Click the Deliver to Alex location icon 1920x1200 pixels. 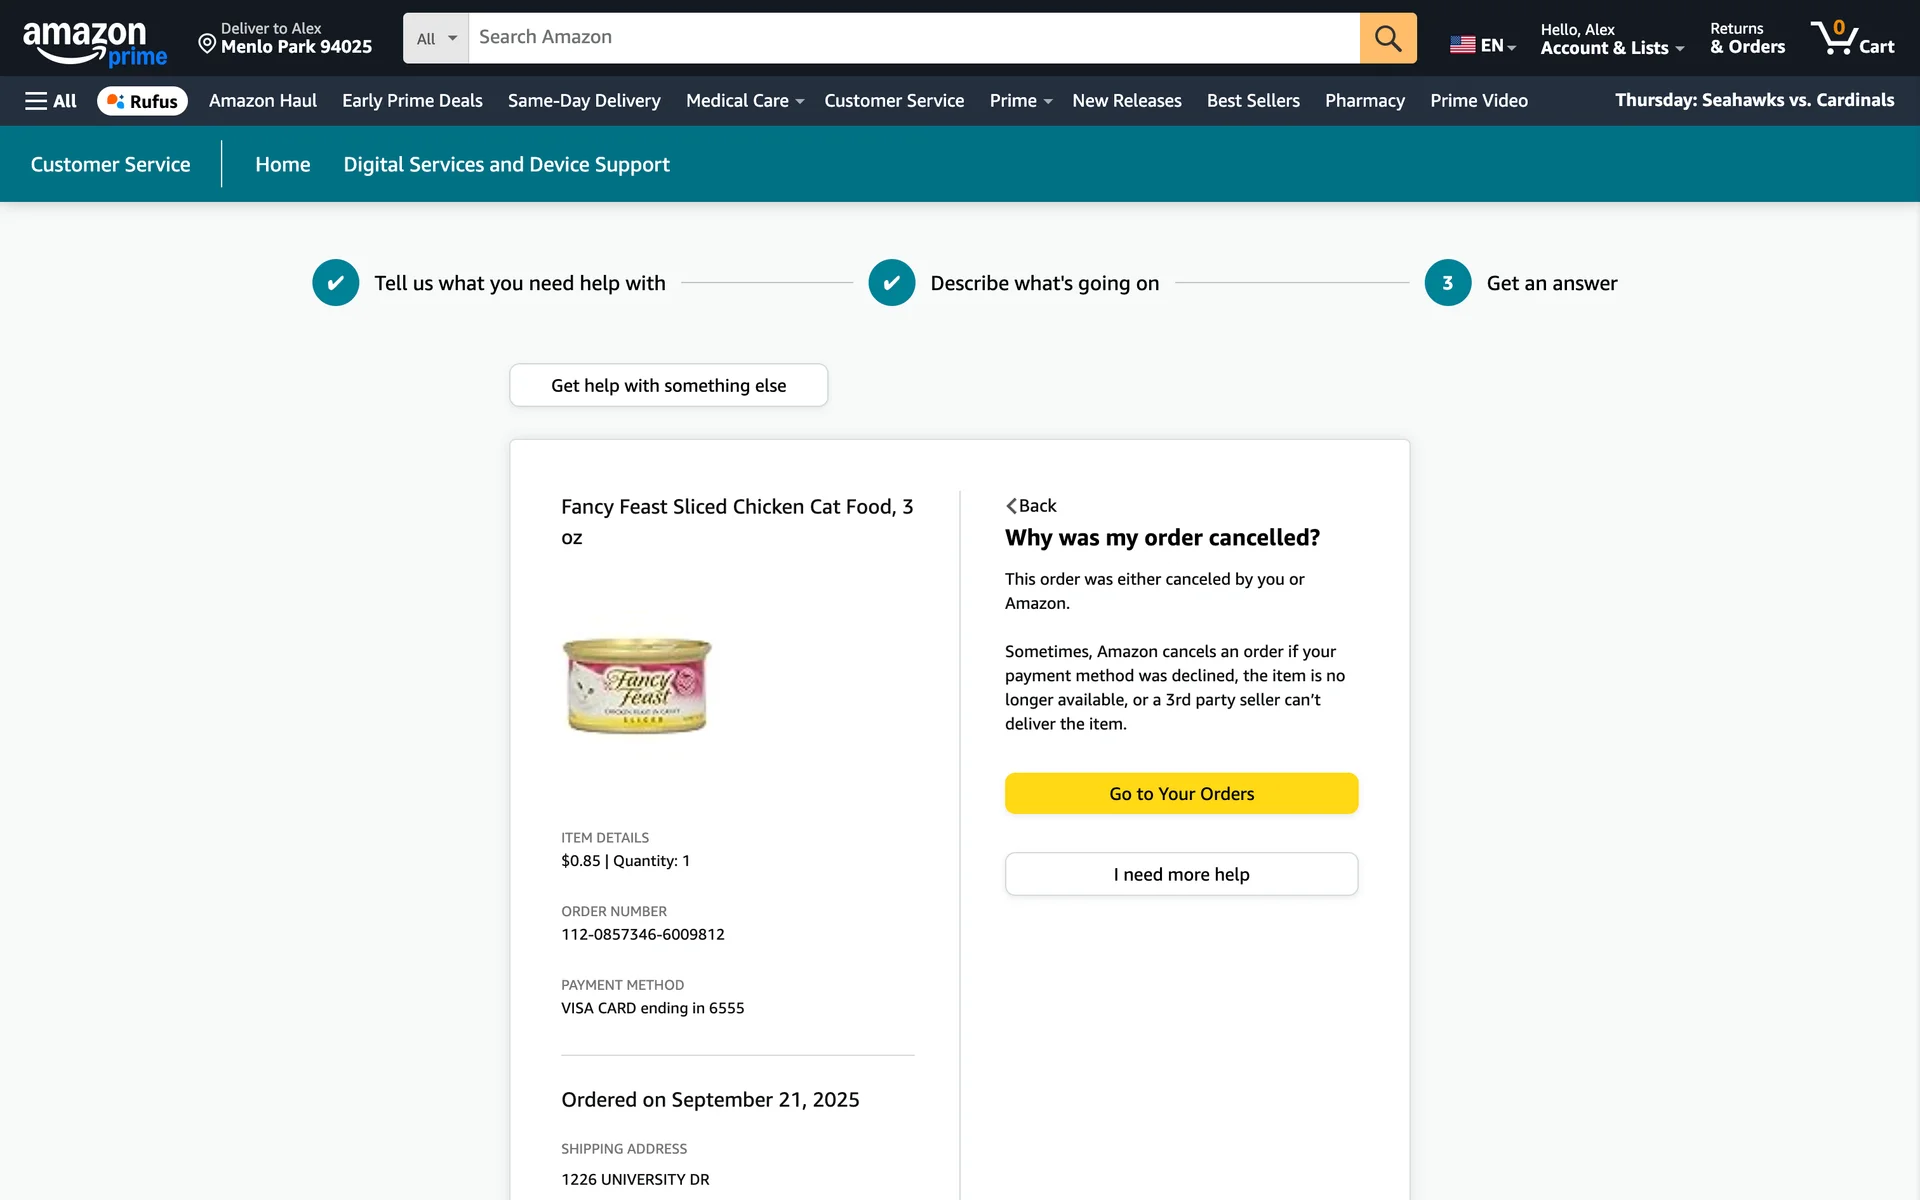coord(207,42)
